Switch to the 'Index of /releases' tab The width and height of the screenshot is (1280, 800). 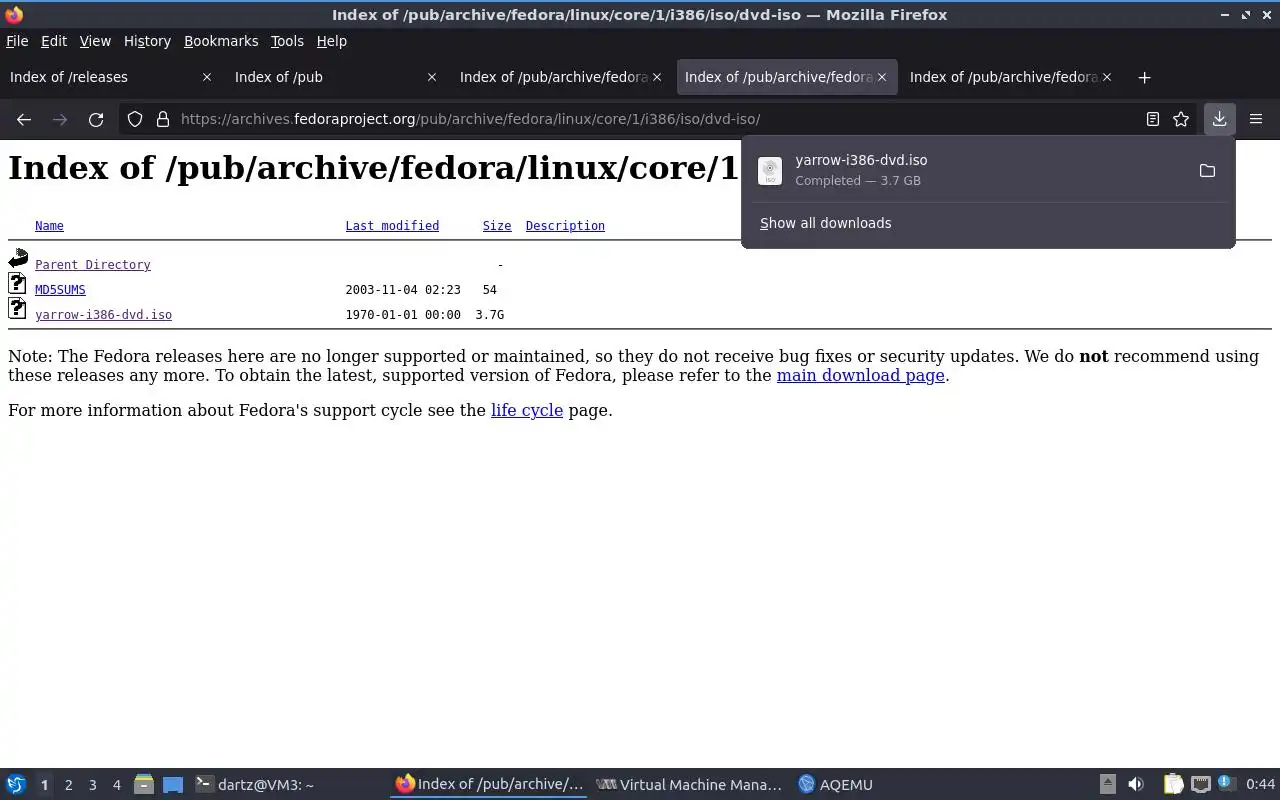pos(110,77)
